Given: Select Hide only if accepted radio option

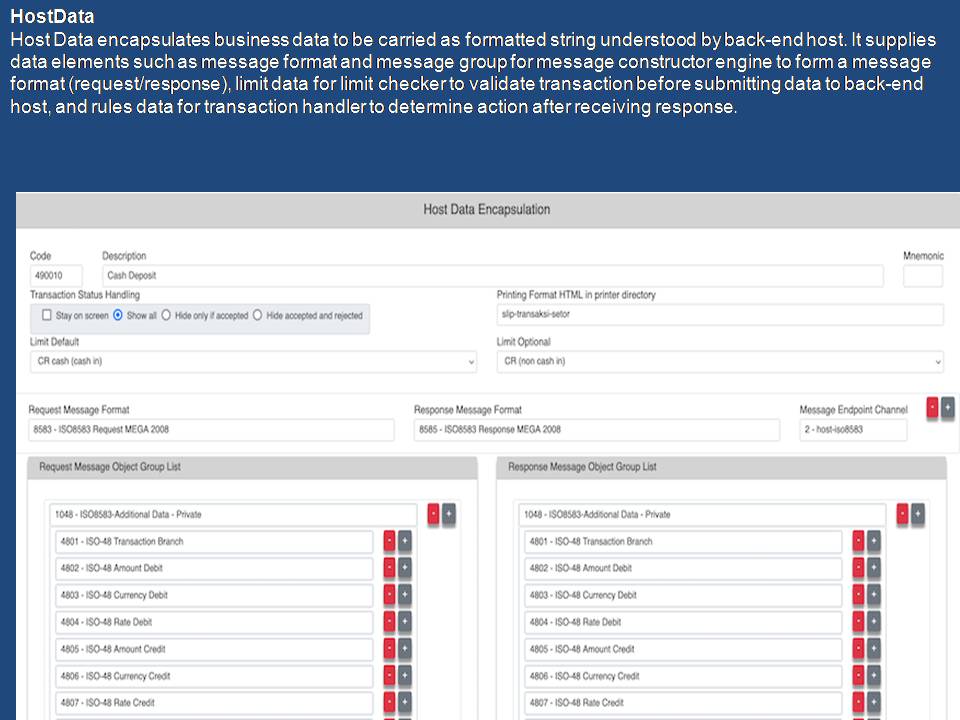Looking at the screenshot, I should coord(167,316).
